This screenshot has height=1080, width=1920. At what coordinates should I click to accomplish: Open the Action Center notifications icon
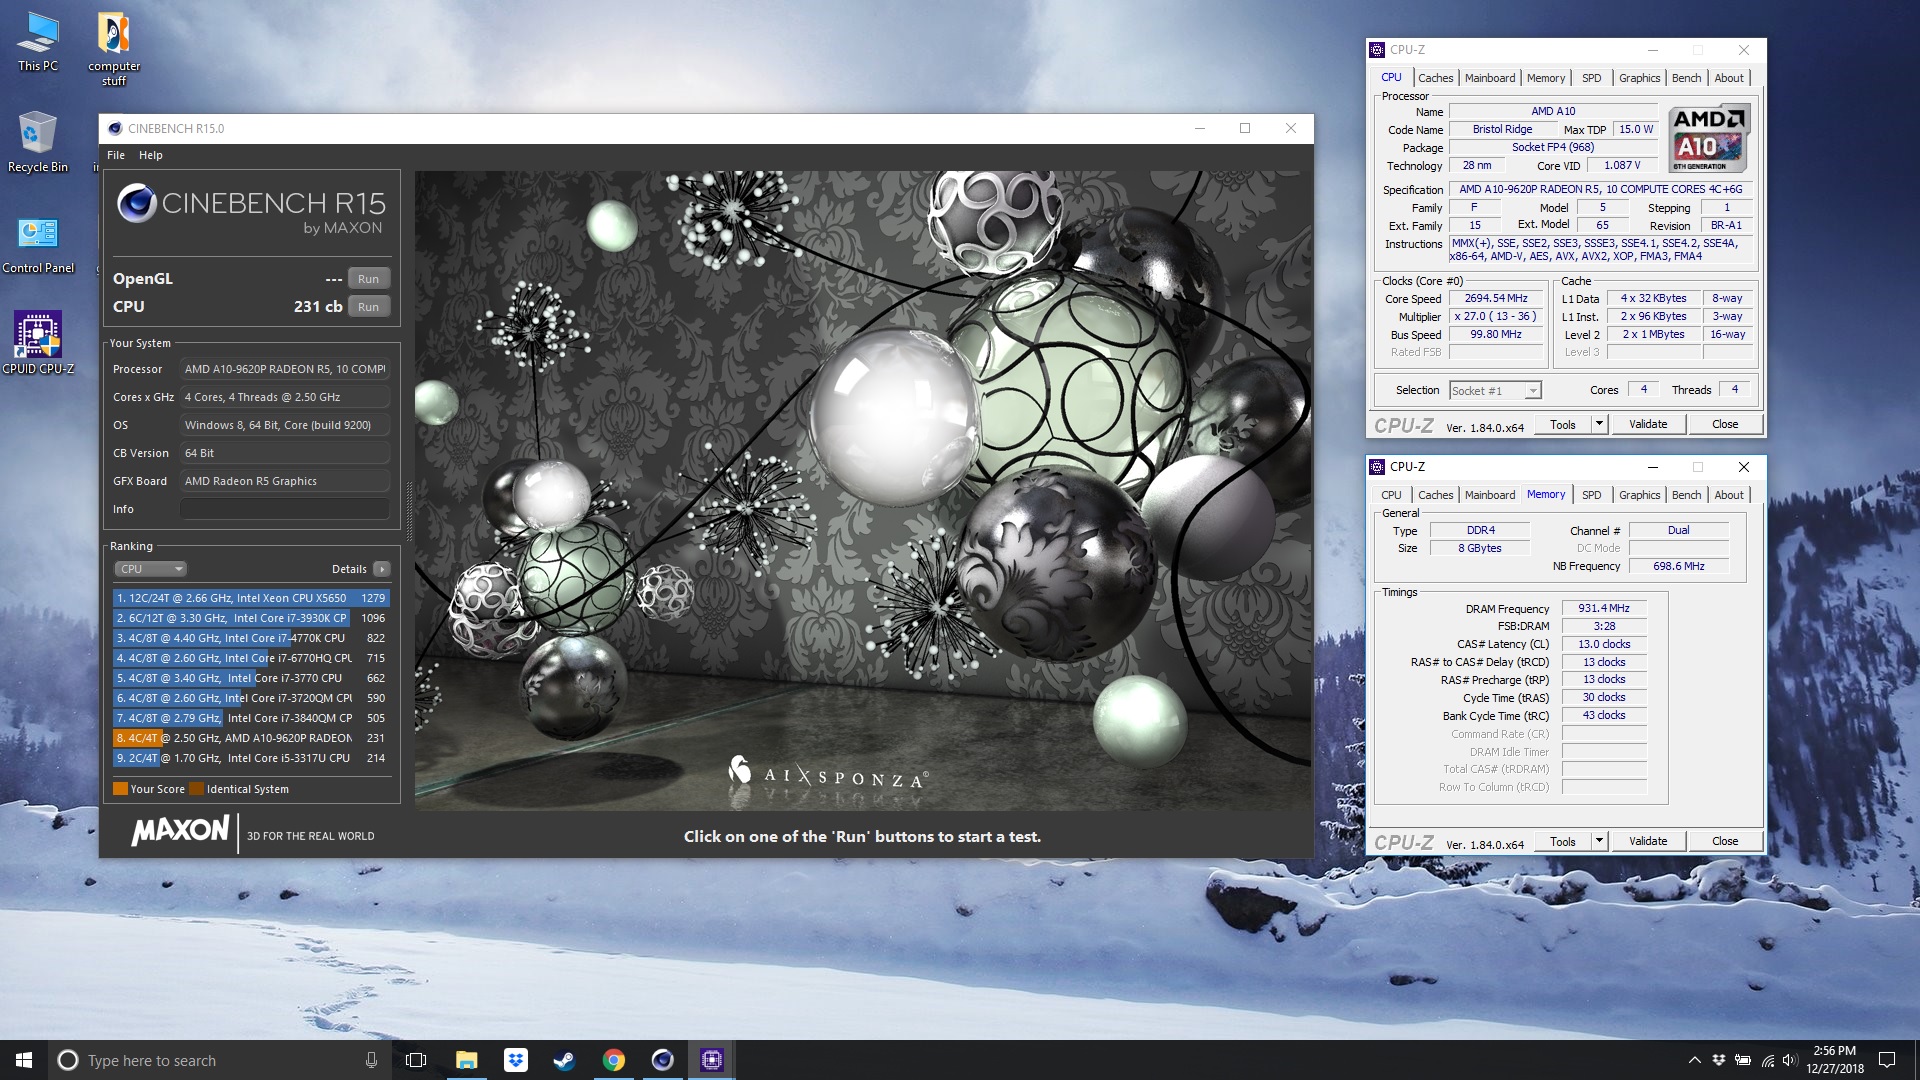coord(1887,1060)
